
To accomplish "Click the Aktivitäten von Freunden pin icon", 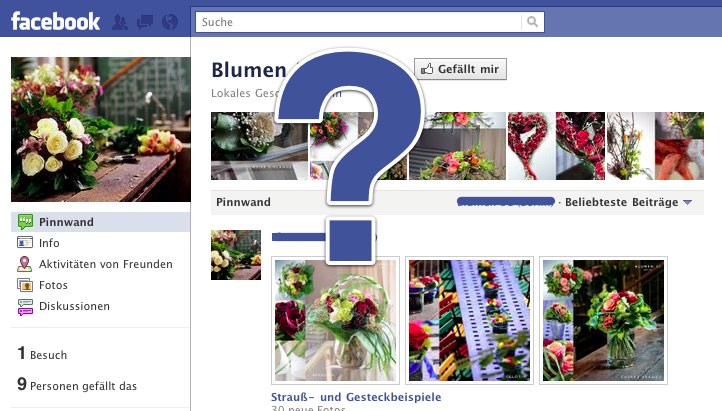I will coord(24,264).
